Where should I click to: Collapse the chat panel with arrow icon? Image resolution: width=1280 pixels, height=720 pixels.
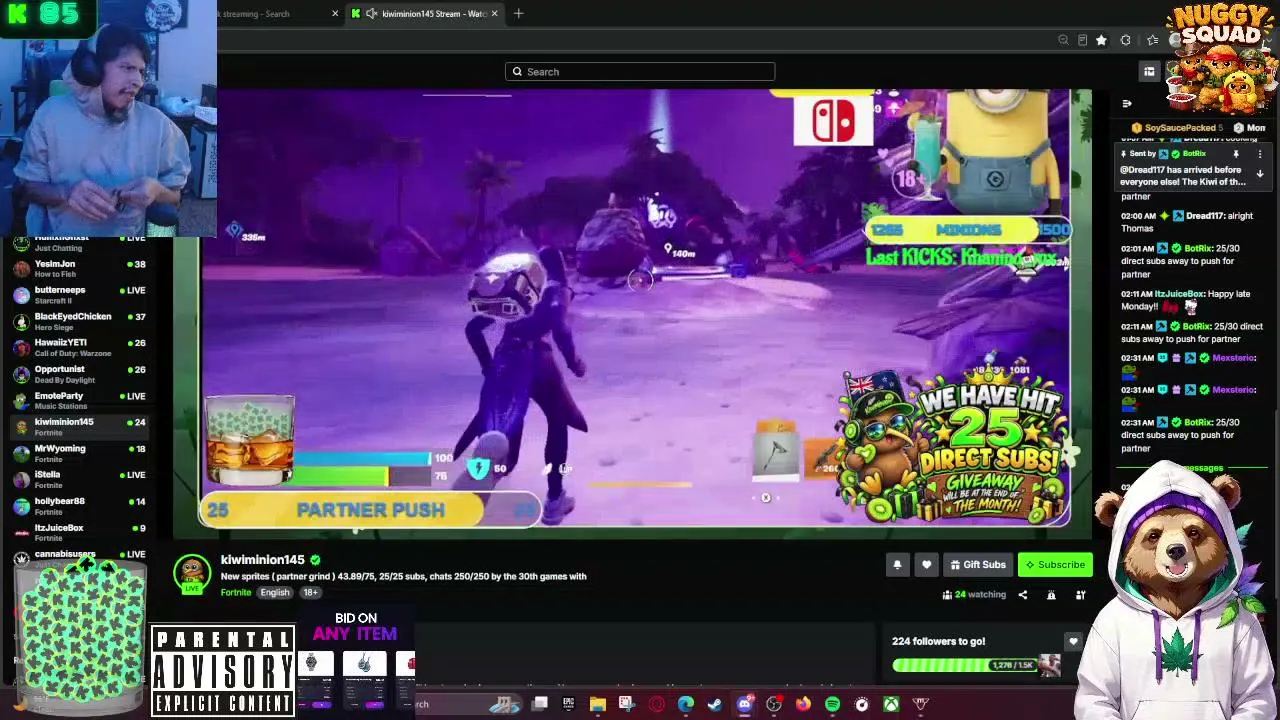[x=1127, y=104]
